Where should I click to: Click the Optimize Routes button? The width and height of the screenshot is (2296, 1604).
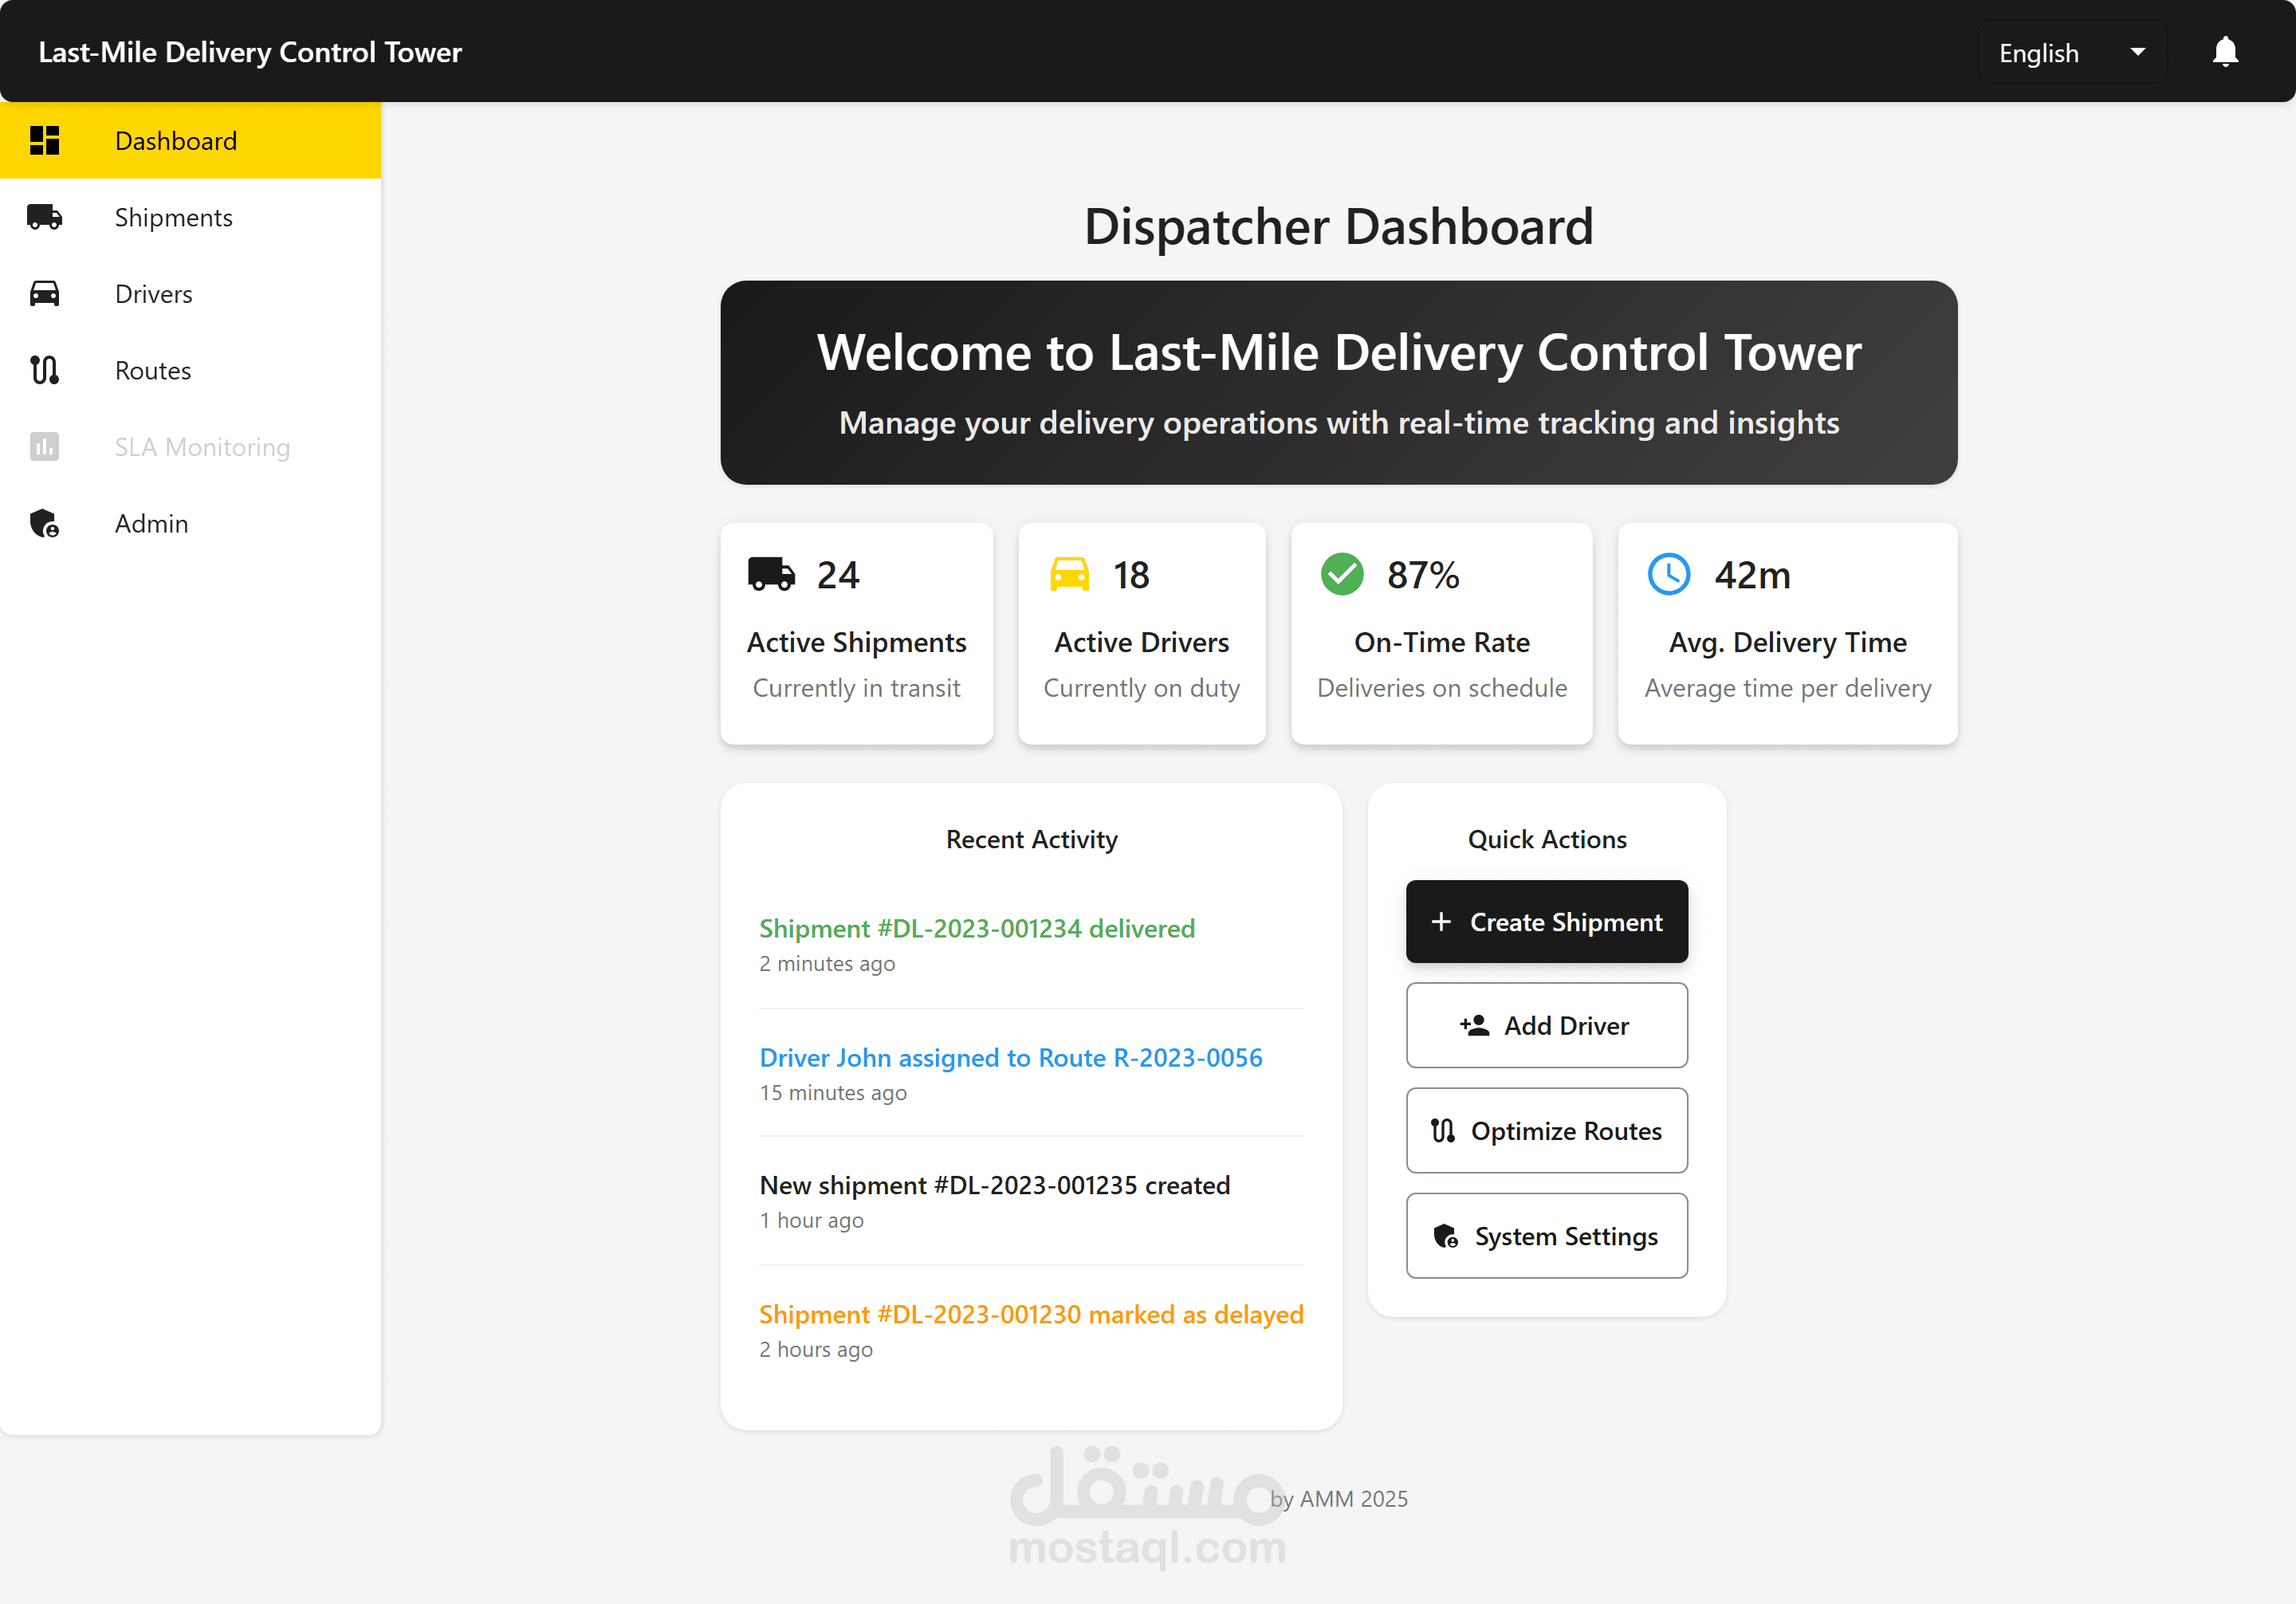pos(1546,1130)
